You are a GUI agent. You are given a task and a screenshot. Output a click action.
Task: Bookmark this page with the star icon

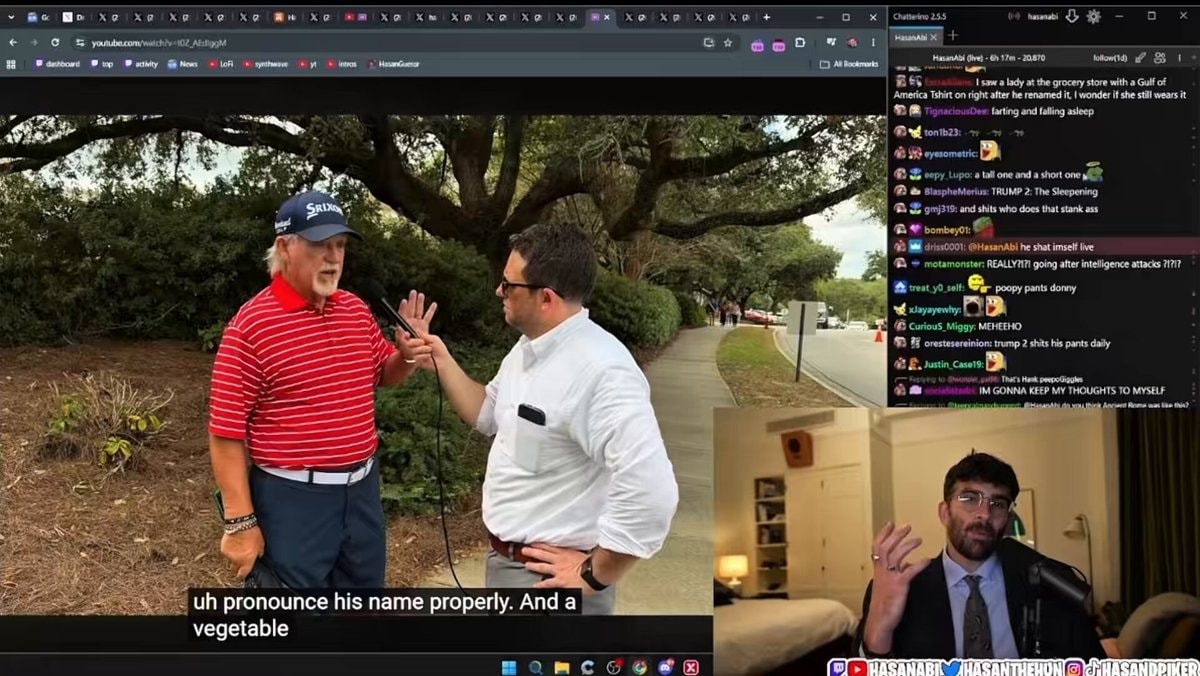[x=728, y=43]
